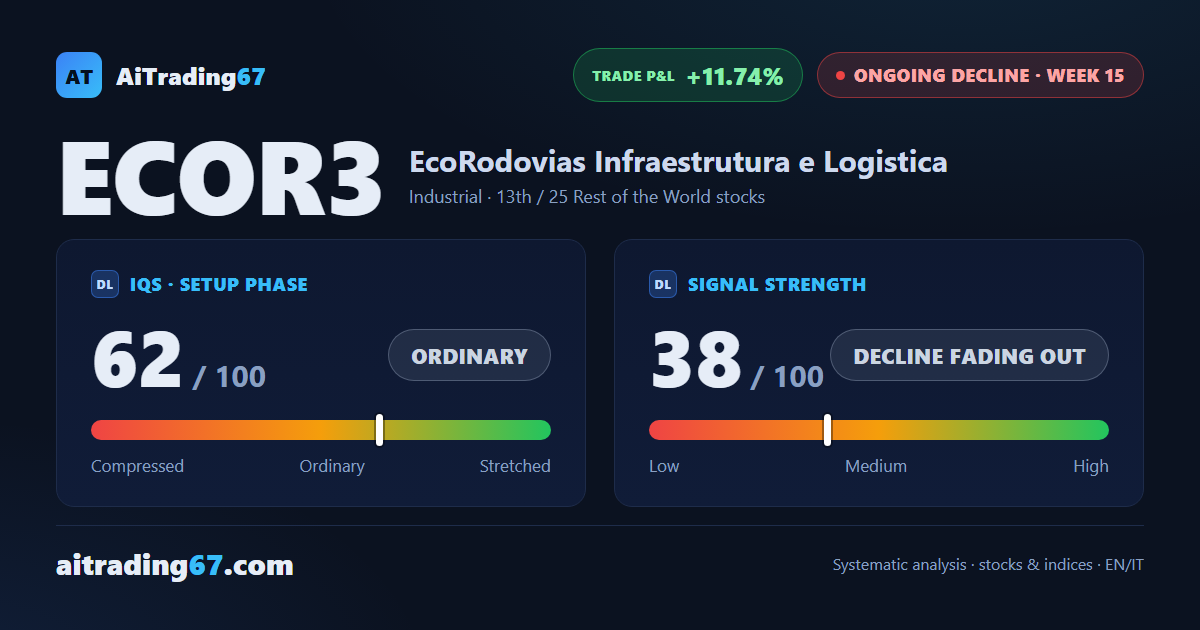Click the Trade P&L +11.74% pill
The width and height of the screenshot is (1200, 630).
(x=688, y=75)
